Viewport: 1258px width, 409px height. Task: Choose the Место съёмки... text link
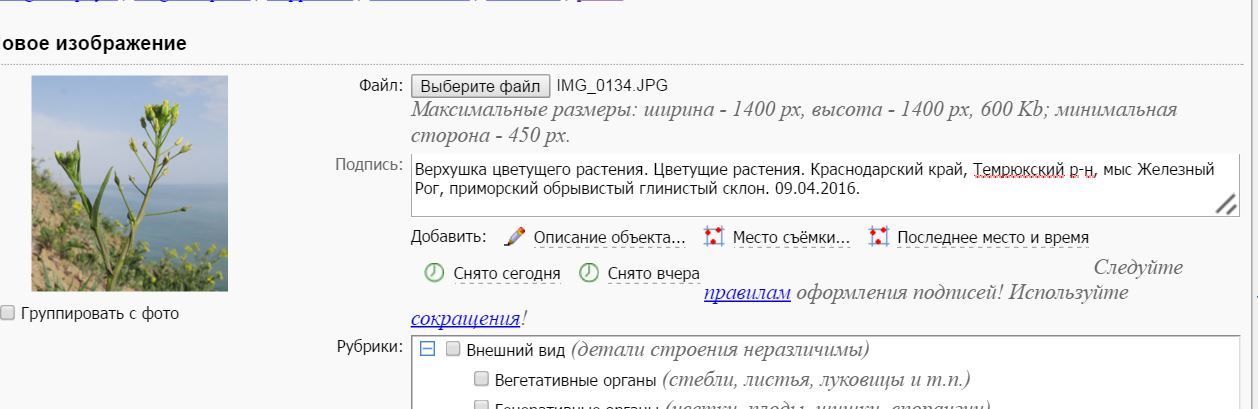pyautogui.click(x=791, y=238)
